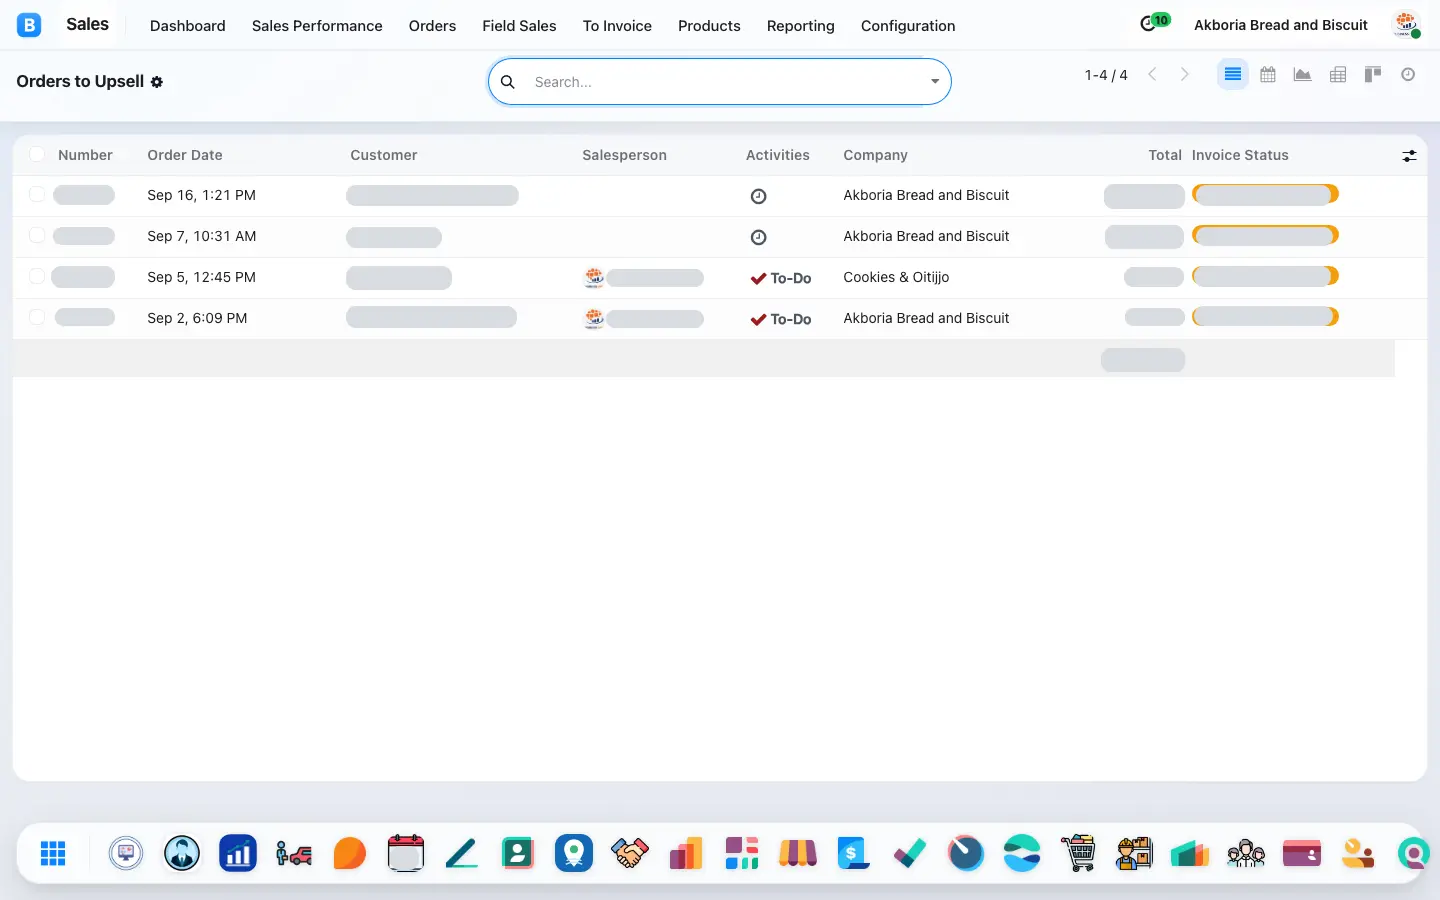Toggle the select-all checkbox in header
Viewport: 1440px width, 900px height.
coord(37,154)
